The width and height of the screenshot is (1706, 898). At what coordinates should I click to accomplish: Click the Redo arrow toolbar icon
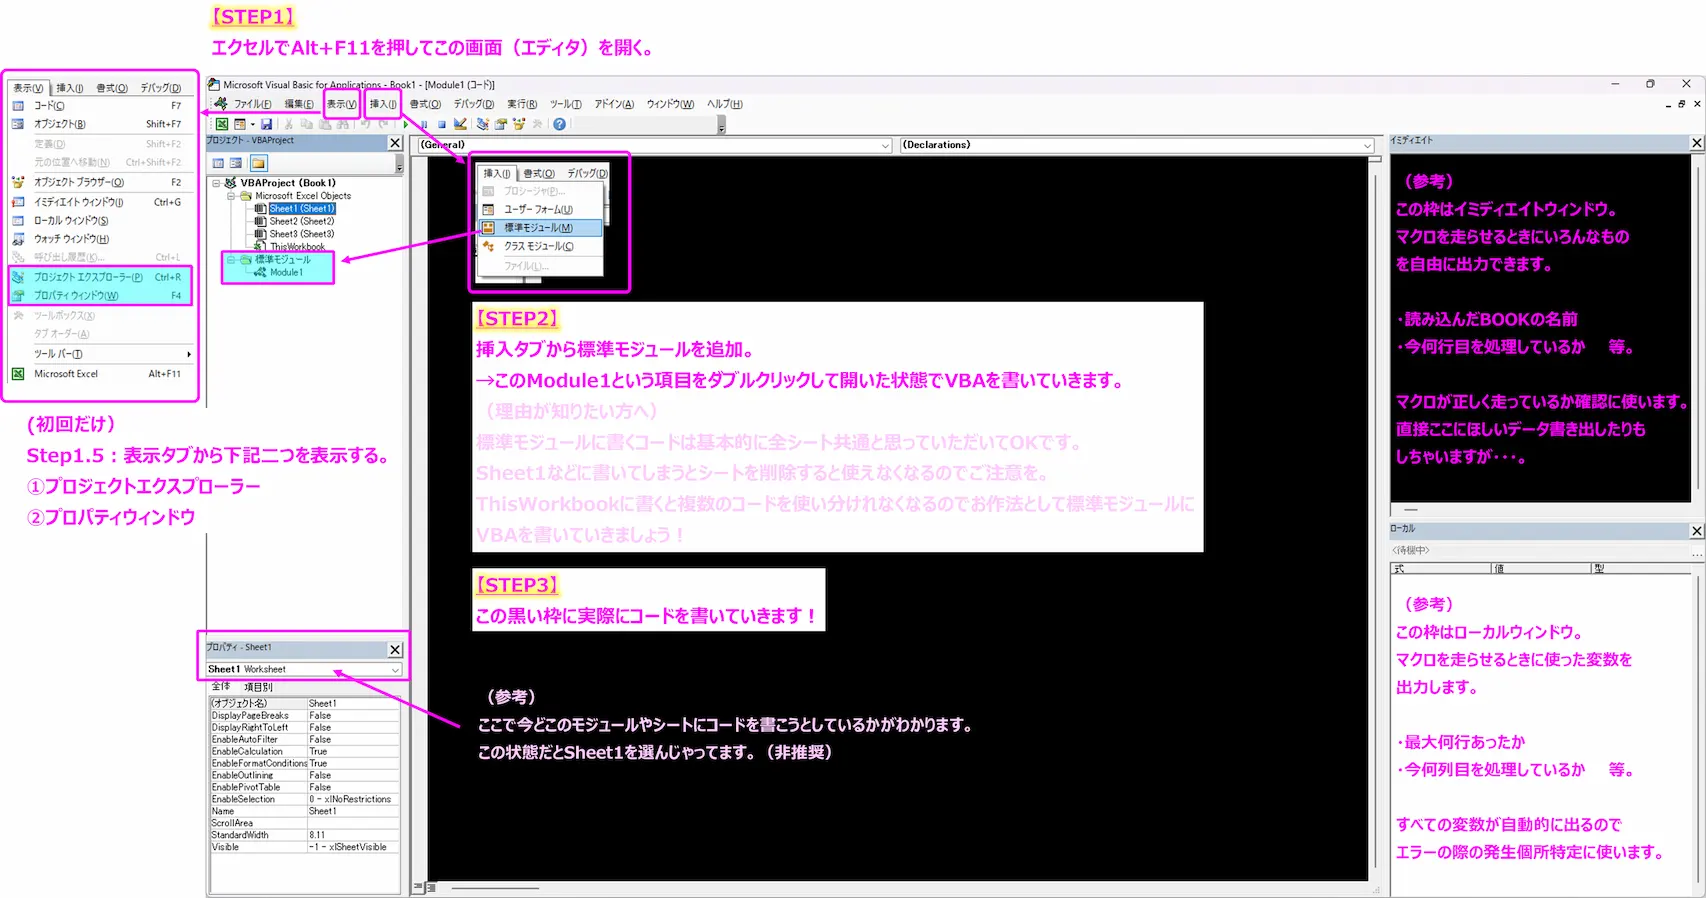tap(383, 124)
